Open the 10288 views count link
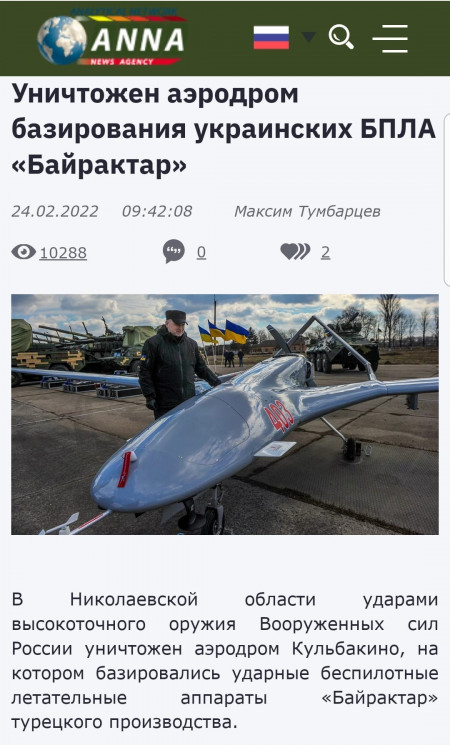This screenshot has height=745, width=450. 63,253
